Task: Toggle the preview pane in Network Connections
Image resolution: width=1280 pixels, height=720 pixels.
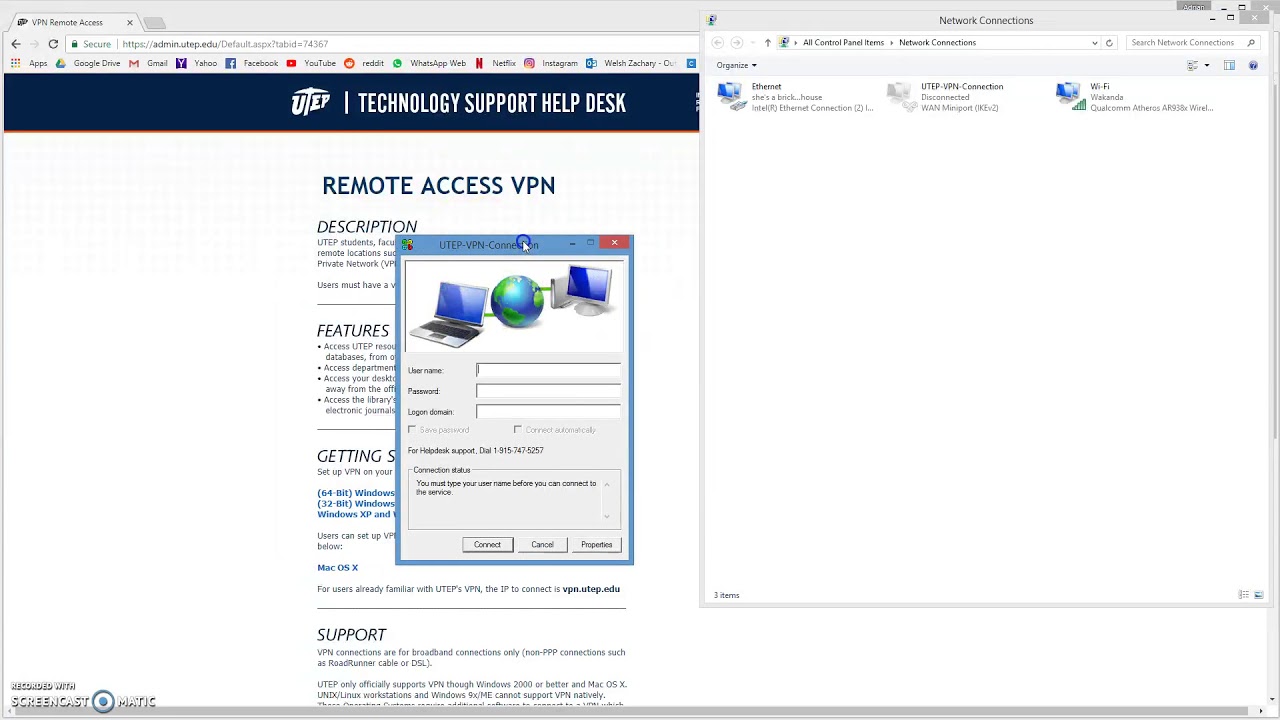Action: click(1229, 65)
